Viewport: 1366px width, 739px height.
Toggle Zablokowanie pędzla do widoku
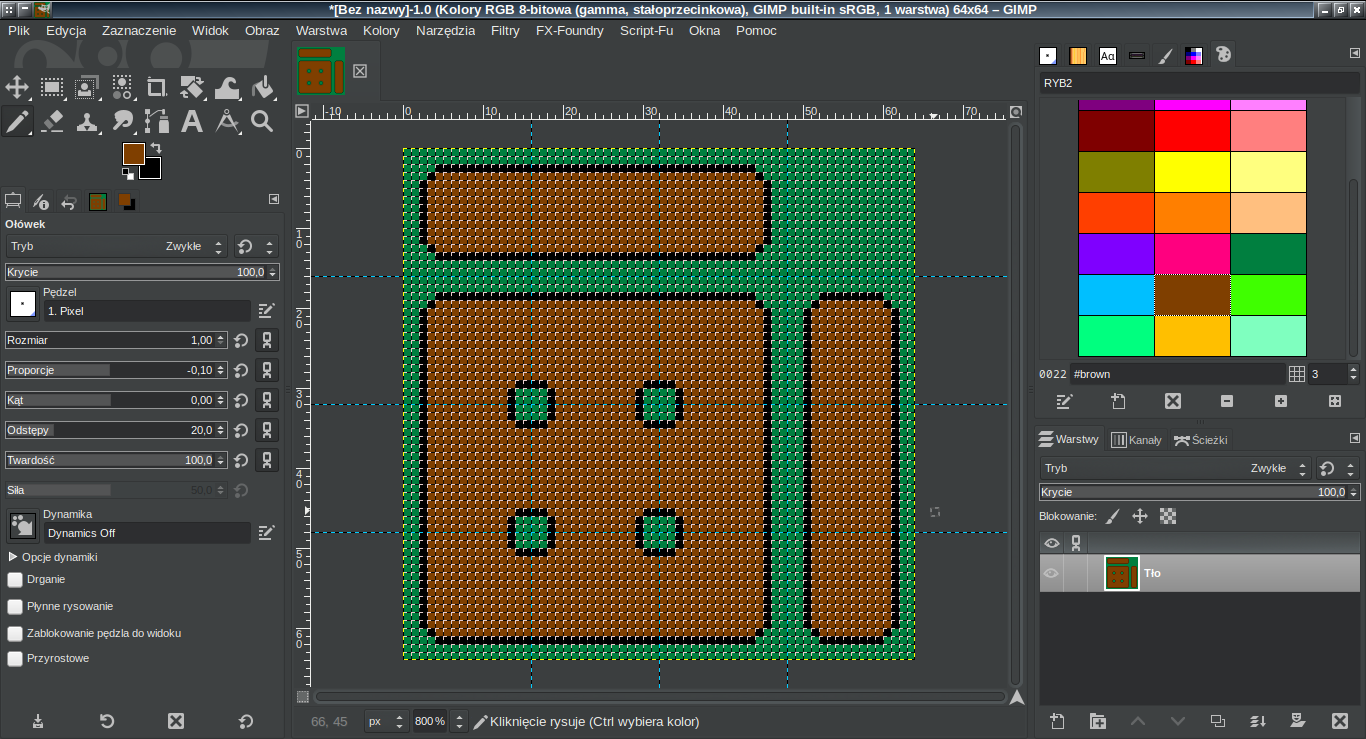click(15, 633)
